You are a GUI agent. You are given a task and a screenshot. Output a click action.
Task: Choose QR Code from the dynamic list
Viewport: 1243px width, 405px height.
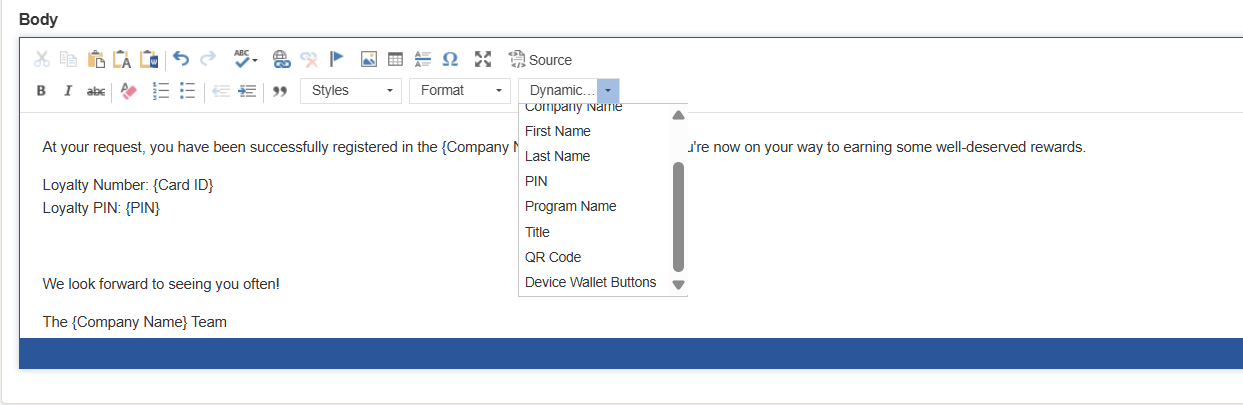coord(553,257)
